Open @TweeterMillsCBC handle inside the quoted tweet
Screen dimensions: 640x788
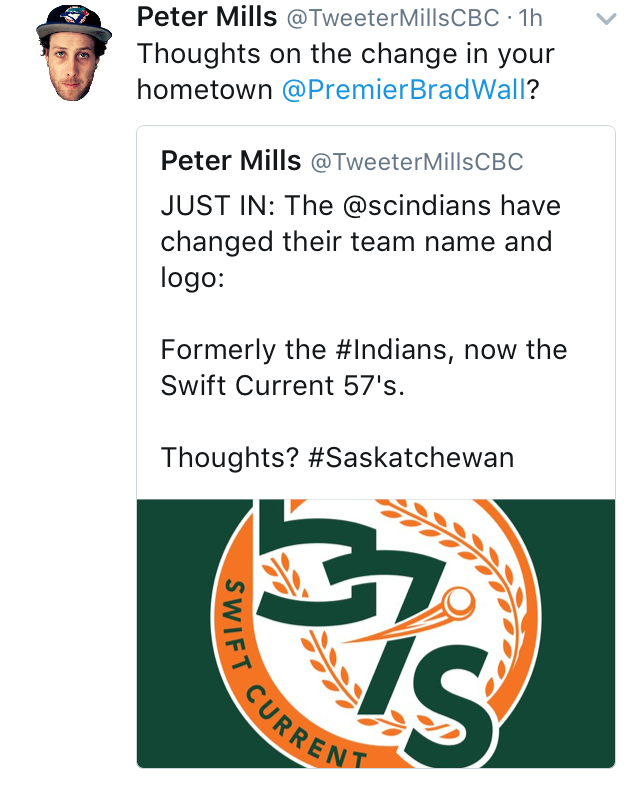click(417, 162)
